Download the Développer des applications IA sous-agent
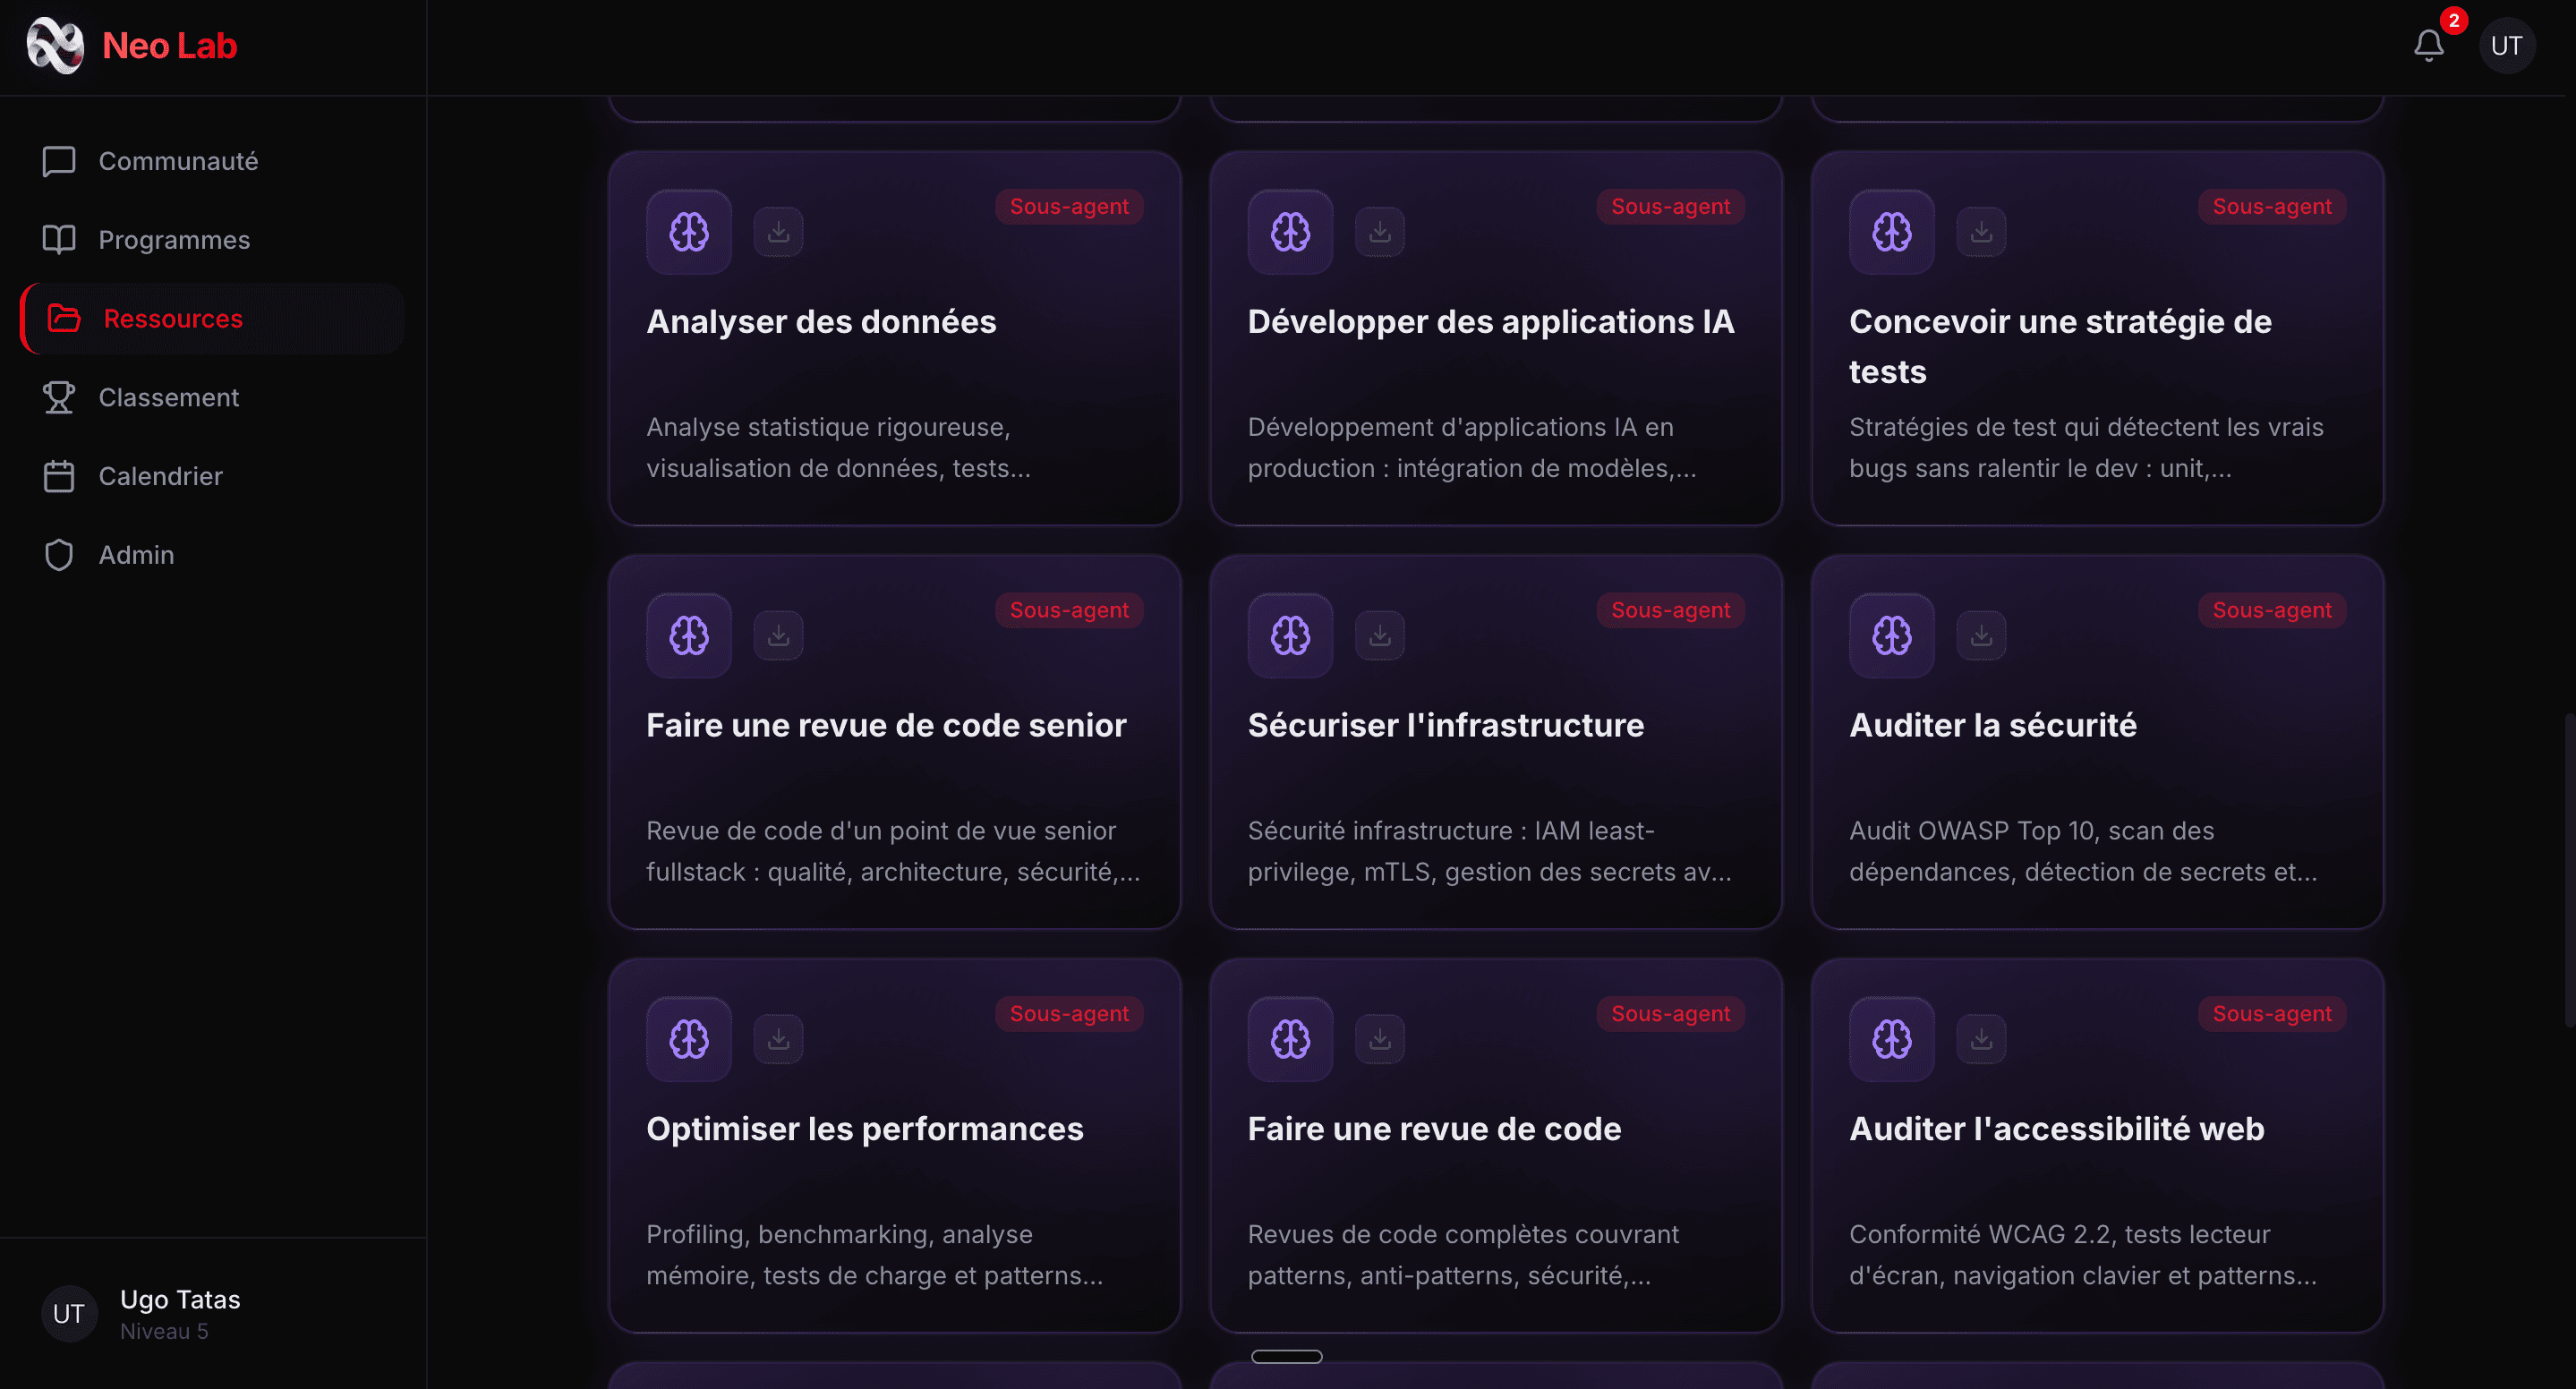Image resolution: width=2576 pixels, height=1389 pixels. coord(1380,232)
